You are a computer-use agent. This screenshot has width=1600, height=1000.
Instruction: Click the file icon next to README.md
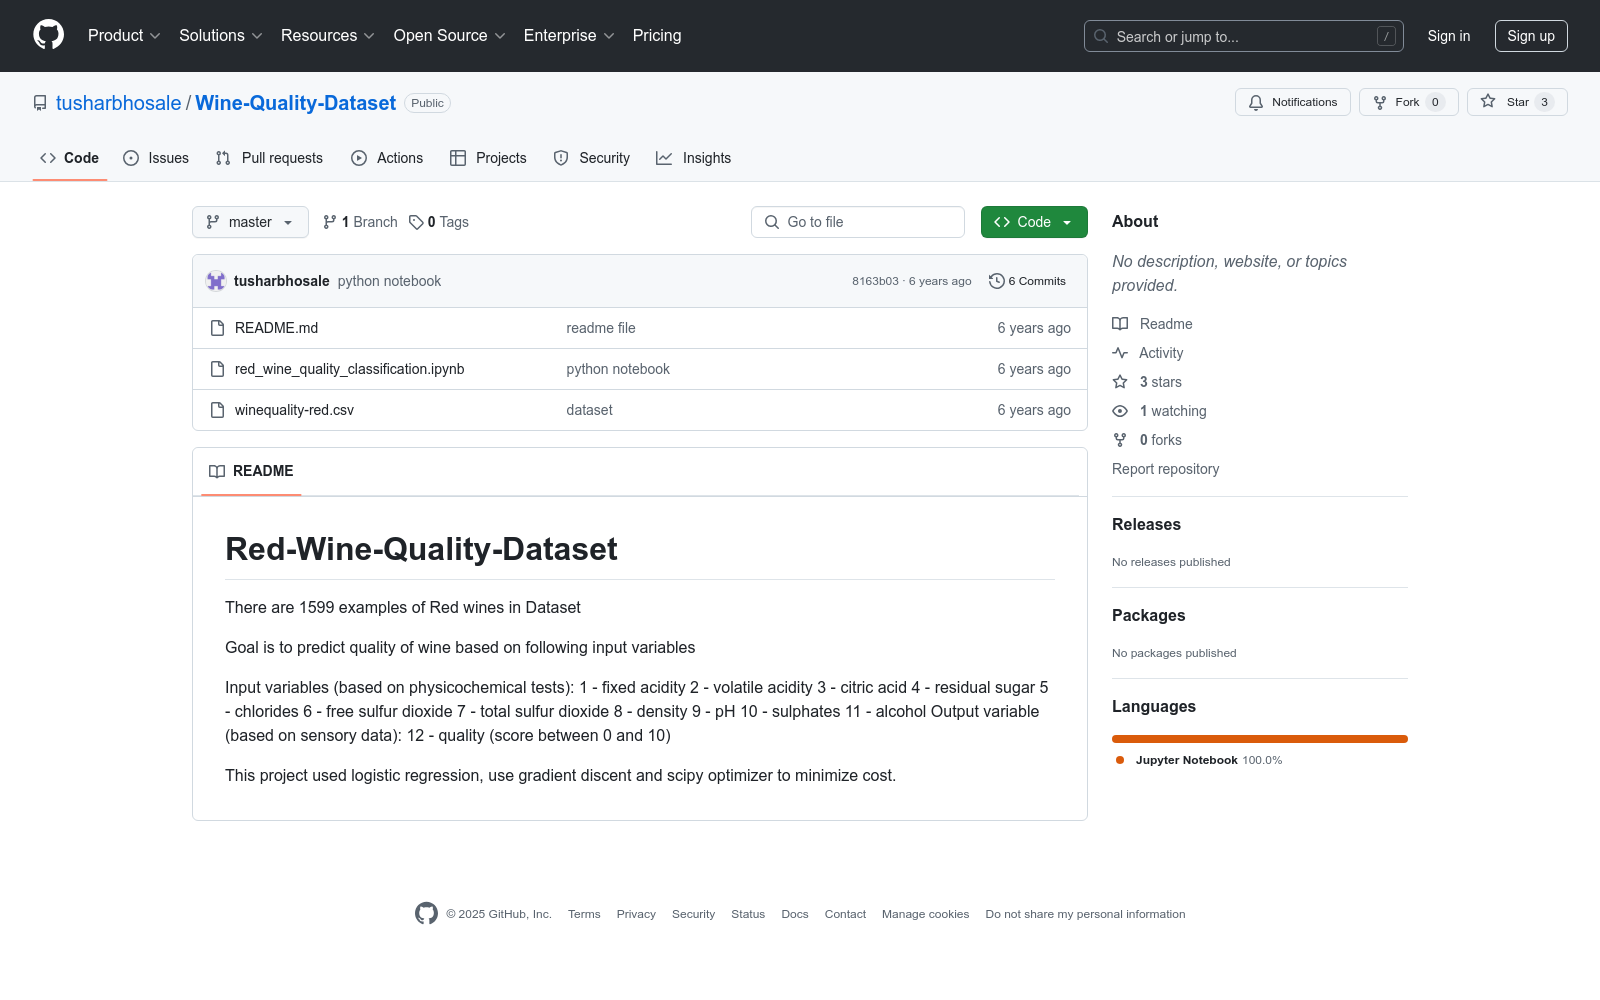[x=217, y=328]
